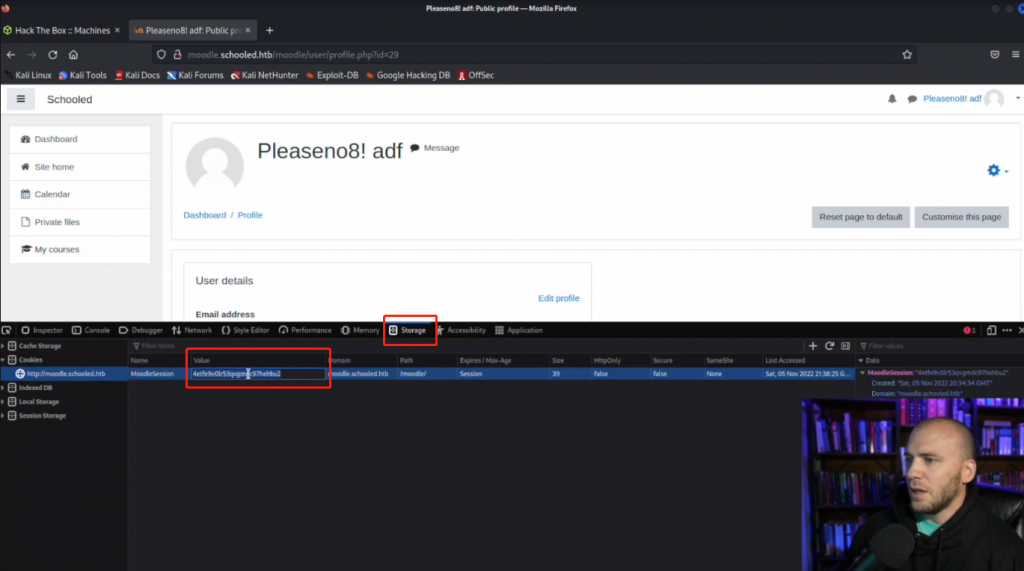Open Calendar in side menu
1024x571 pixels.
(80, 194)
